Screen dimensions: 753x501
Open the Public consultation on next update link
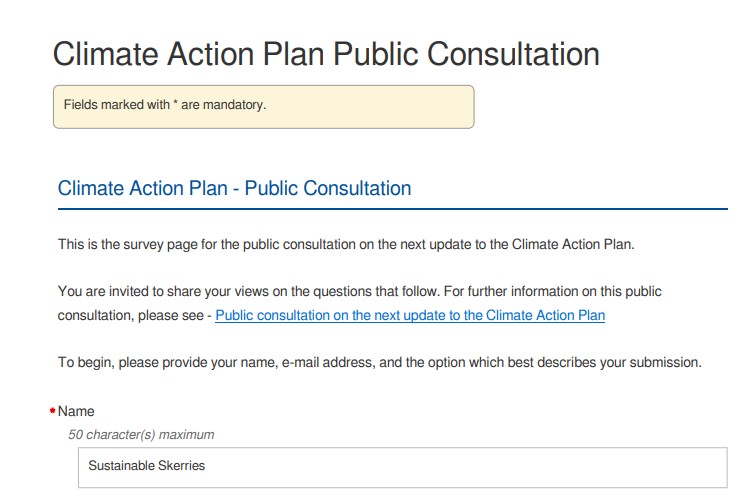[x=410, y=315]
